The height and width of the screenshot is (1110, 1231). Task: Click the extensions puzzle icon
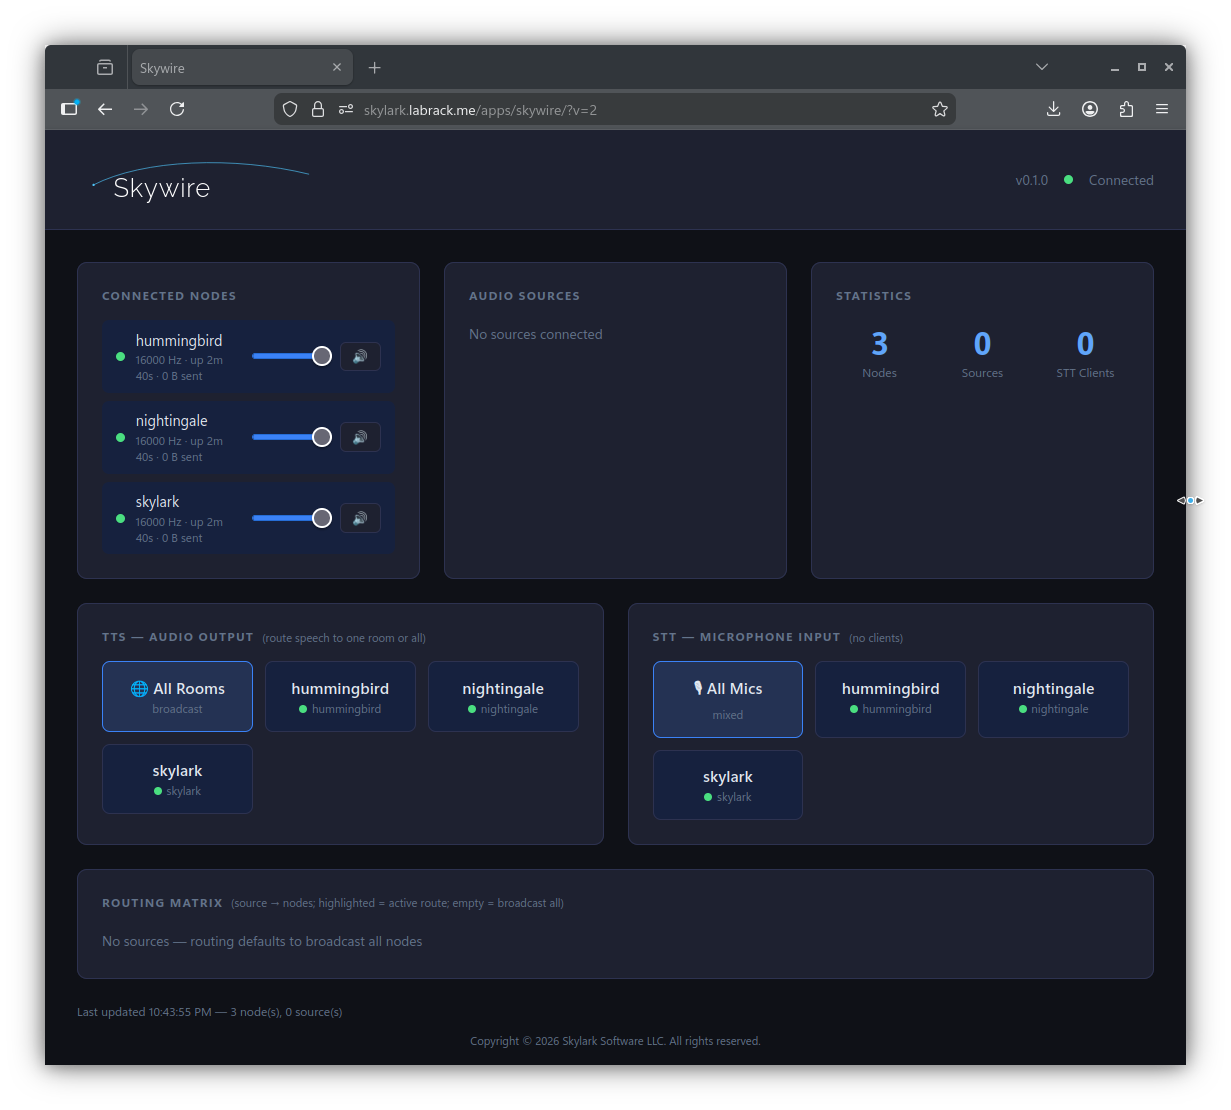[x=1126, y=109]
